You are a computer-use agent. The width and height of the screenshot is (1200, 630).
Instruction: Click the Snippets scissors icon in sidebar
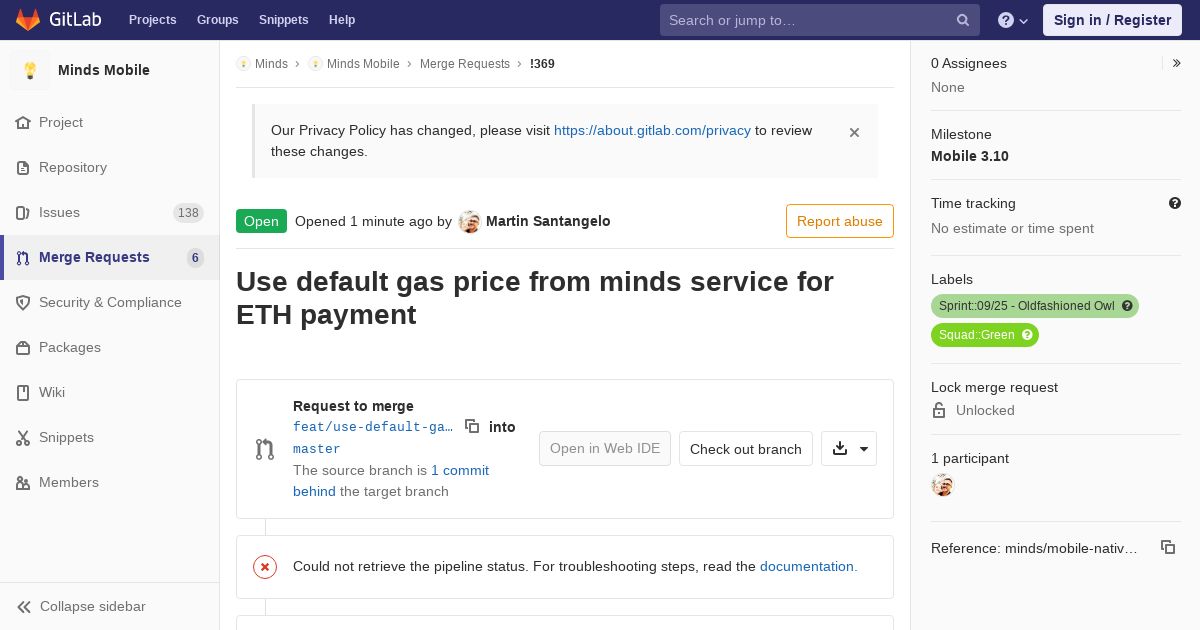tap(23, 437)
